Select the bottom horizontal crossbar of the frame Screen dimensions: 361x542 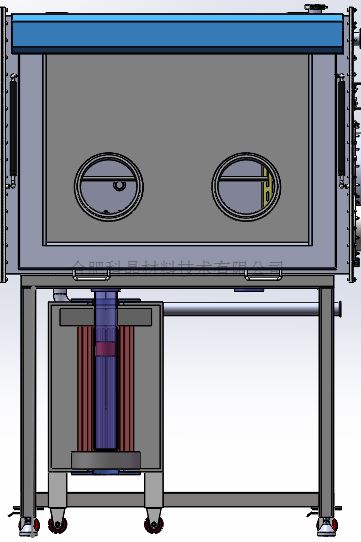click(x=177, y=500)
